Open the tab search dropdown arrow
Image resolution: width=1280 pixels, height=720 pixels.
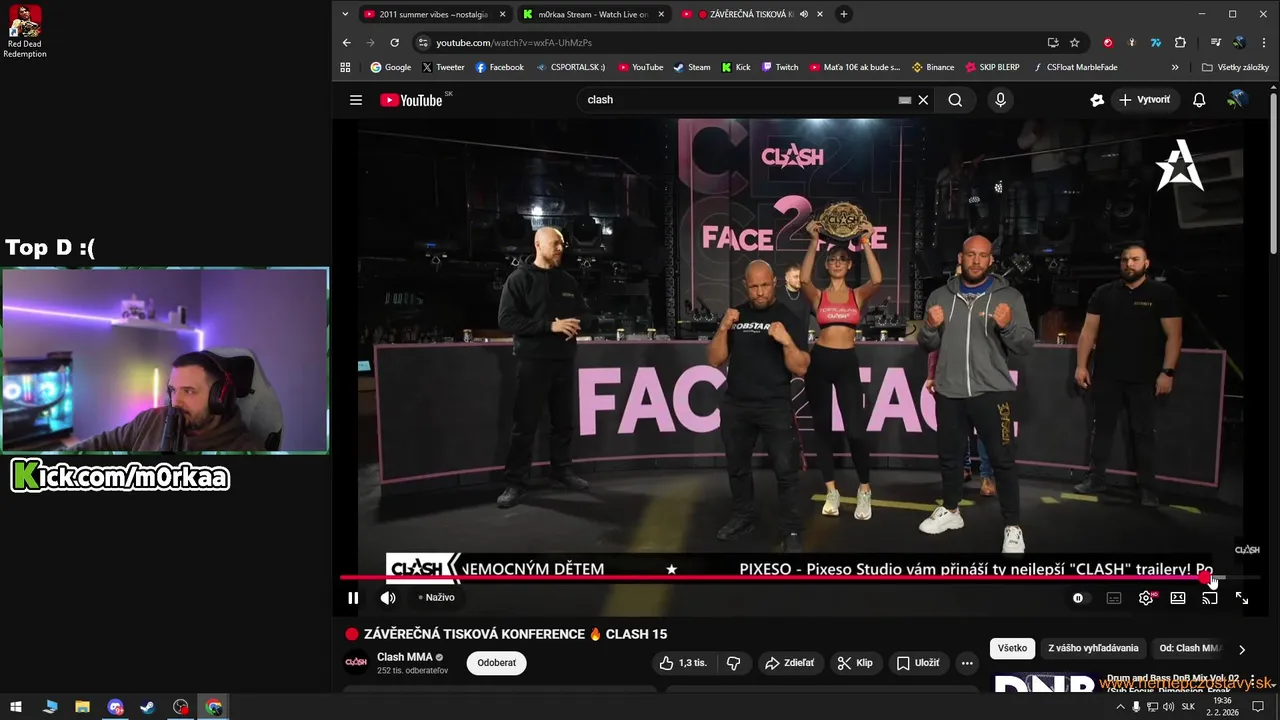345,14
